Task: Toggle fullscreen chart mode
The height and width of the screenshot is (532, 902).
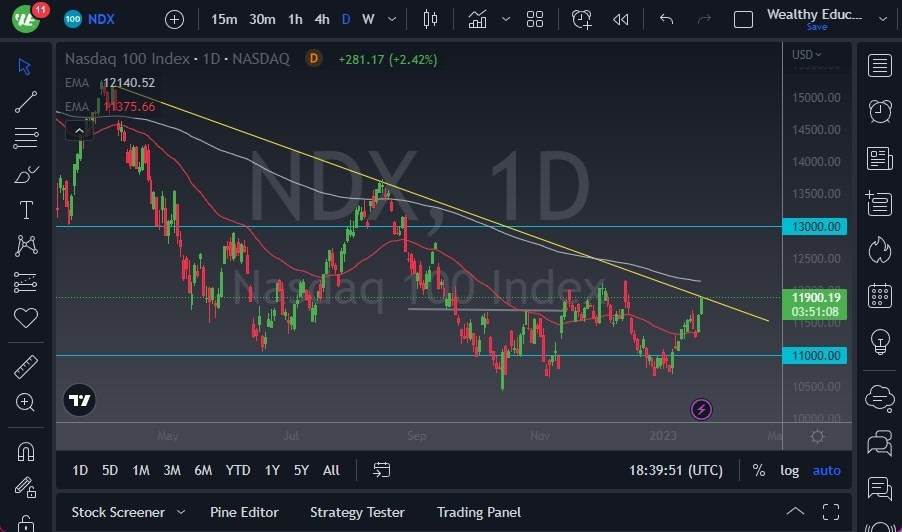Action: tap(743, 20)
